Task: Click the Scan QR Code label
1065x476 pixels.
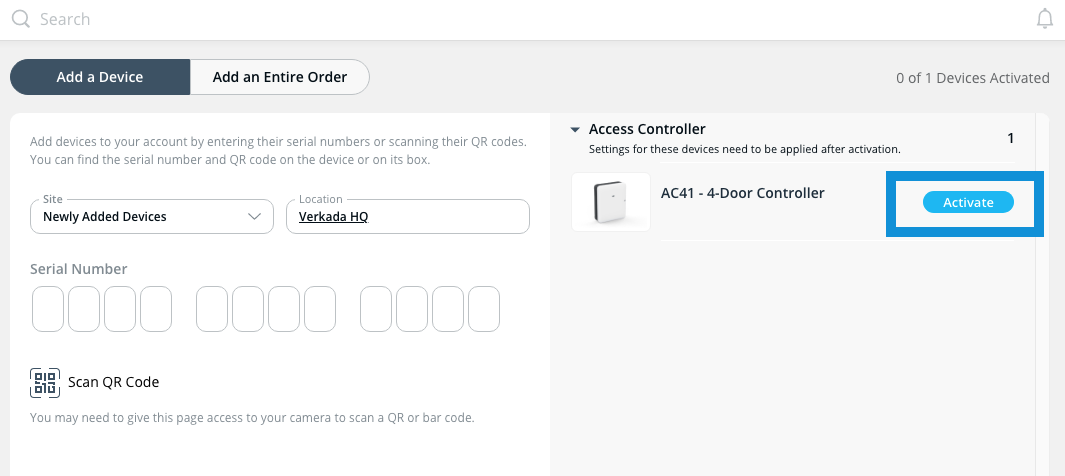Action: tap(113, 382)
